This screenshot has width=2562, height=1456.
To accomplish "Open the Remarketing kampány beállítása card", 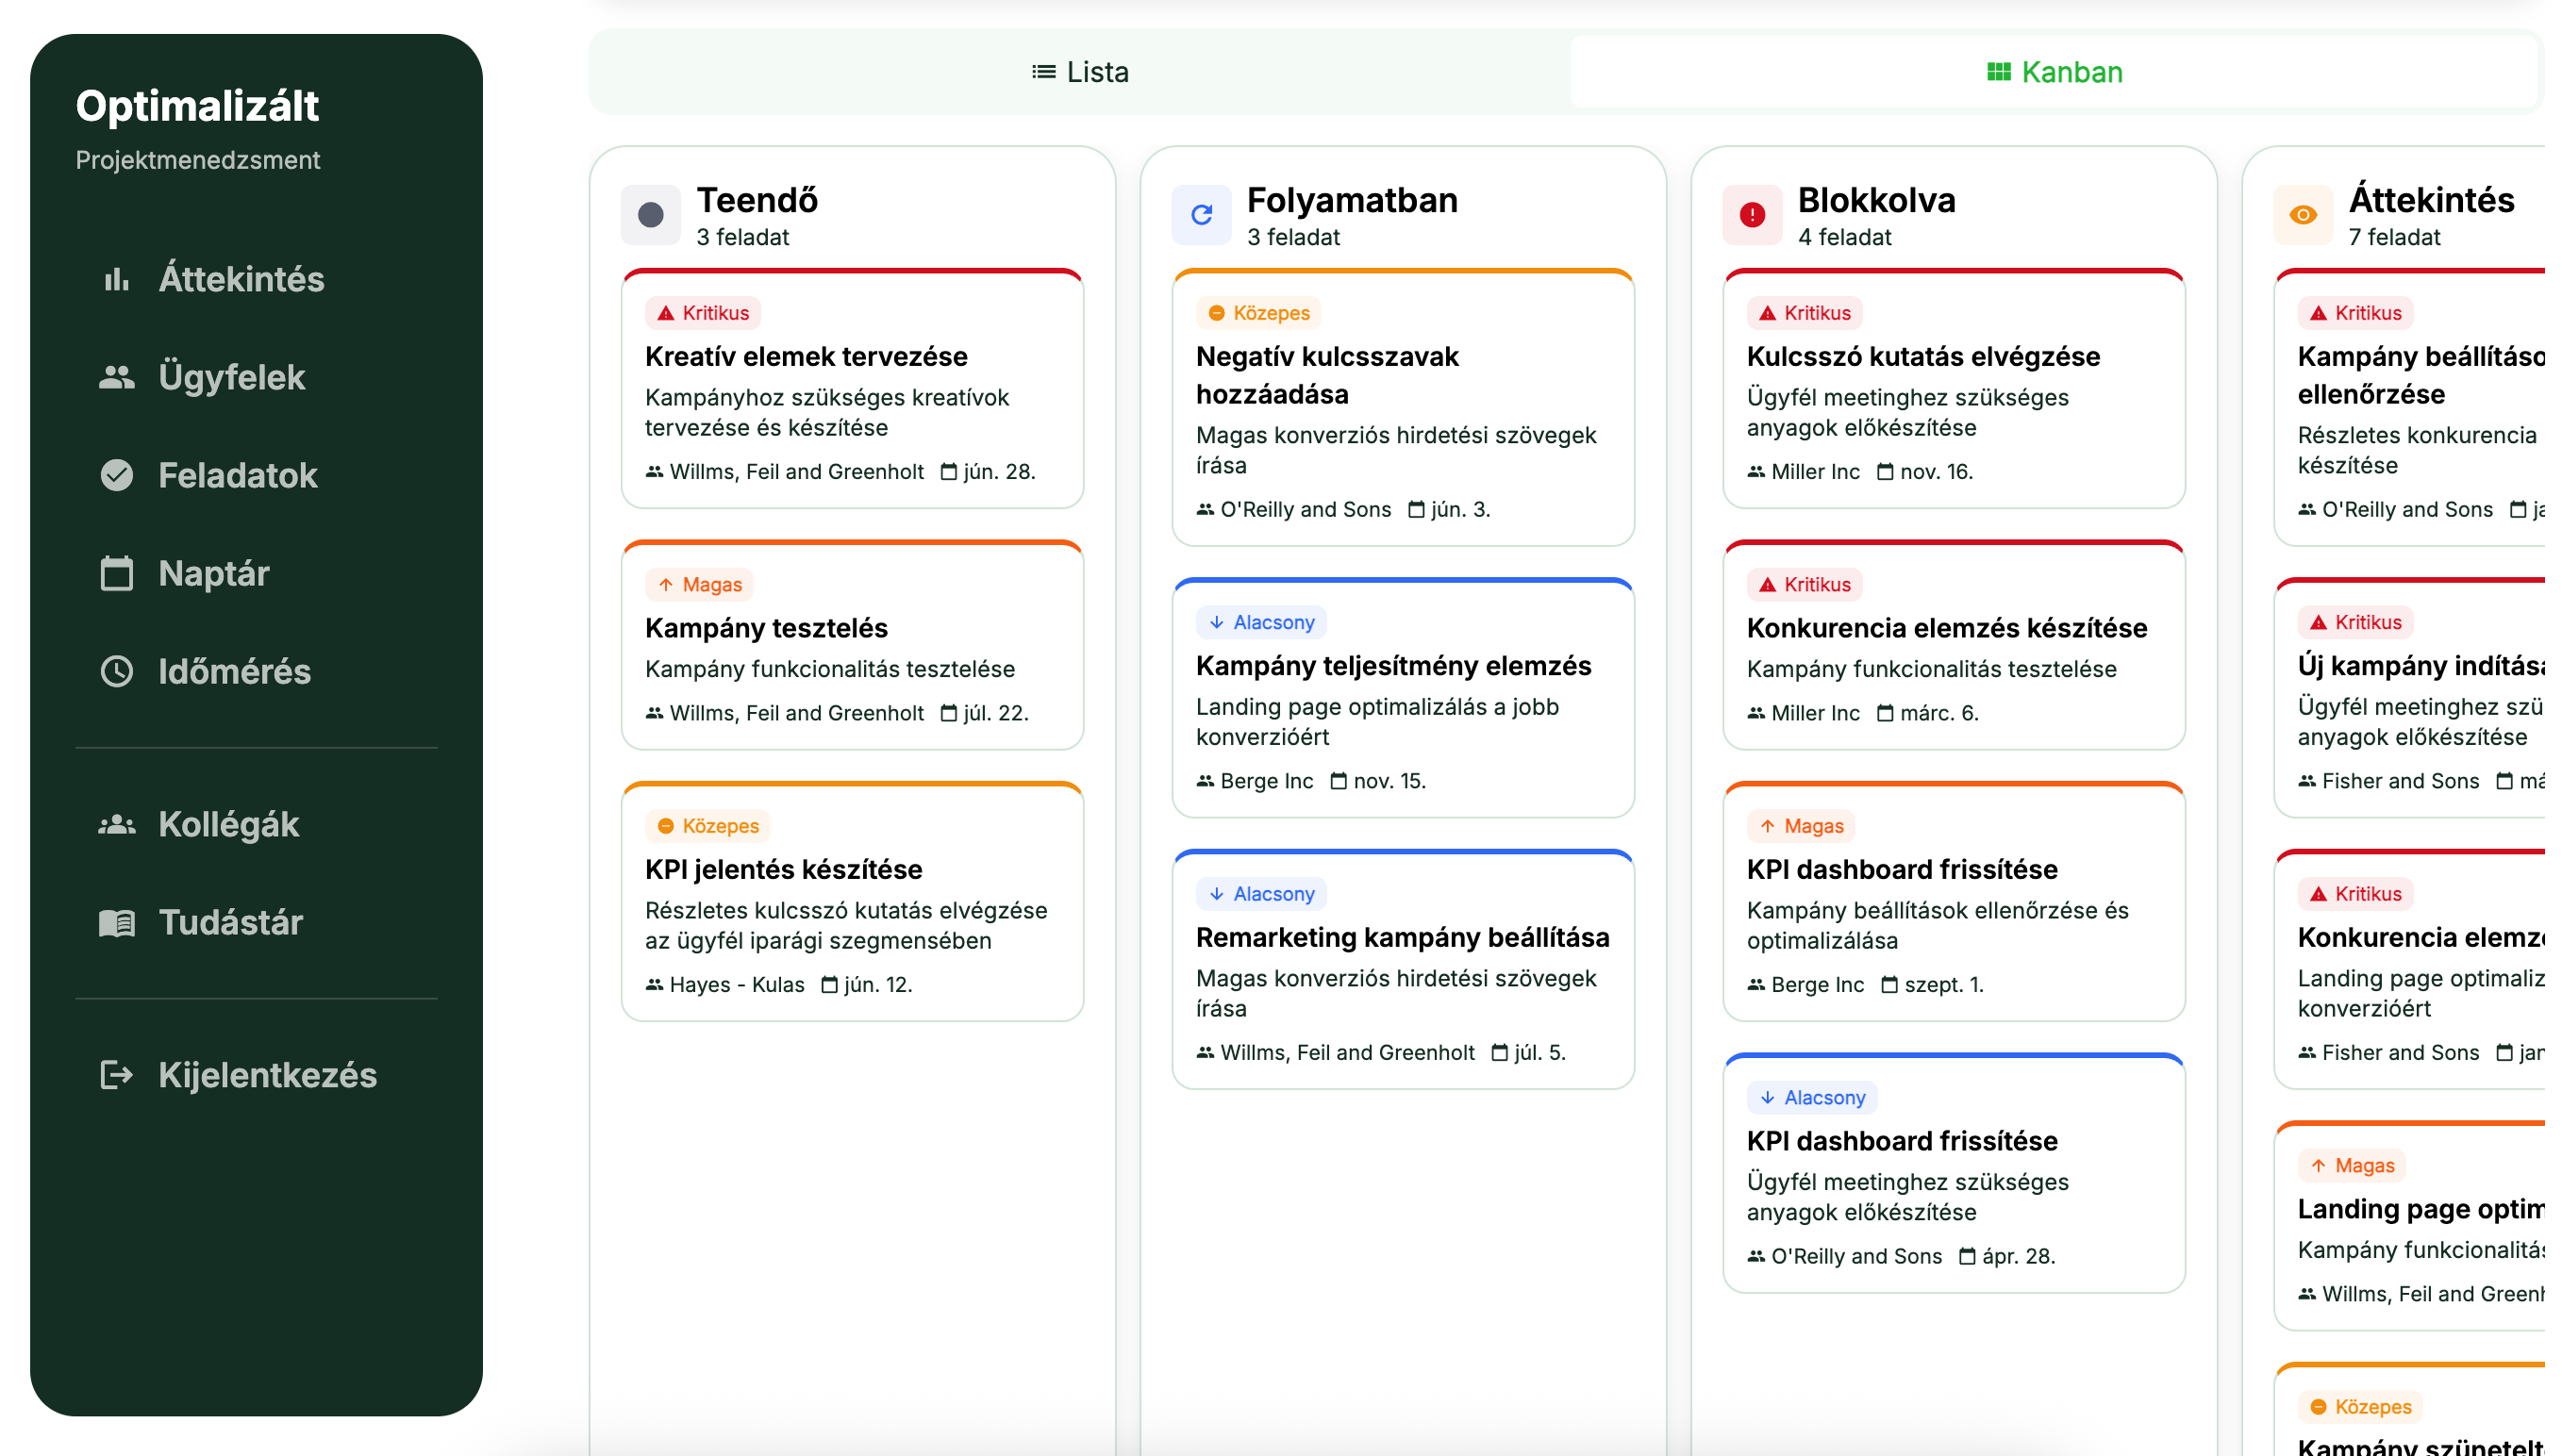I will click(x=1402, y=937).
